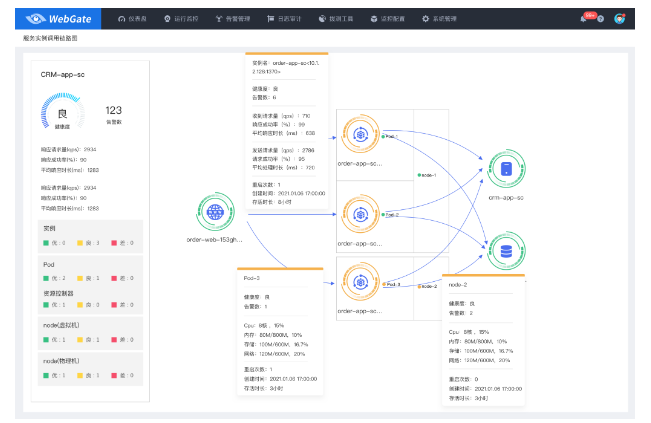Click the WebGate logo
The height and width of the screenshot is (423, 651).
tap(58, 19)
